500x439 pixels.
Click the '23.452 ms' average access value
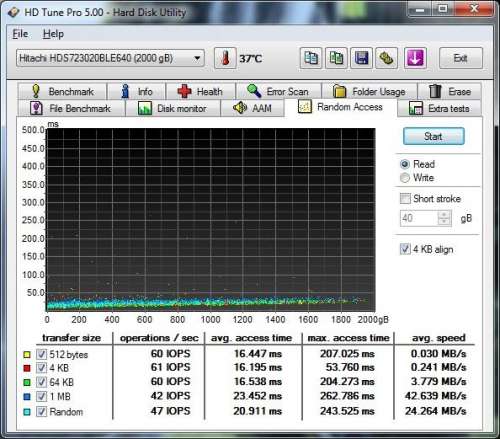[x=258, y=396]
